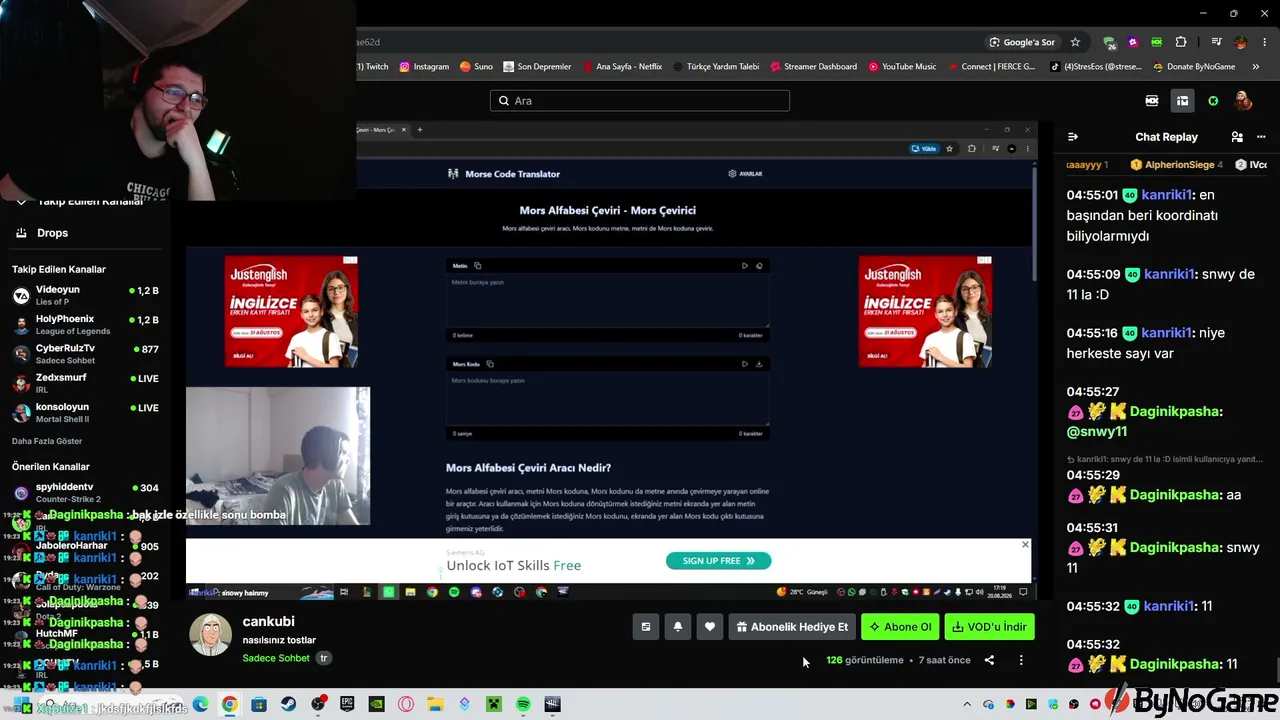Play the Metin text audio
This screenshot has width=1280, height=720.
click(x=745, y=266)
